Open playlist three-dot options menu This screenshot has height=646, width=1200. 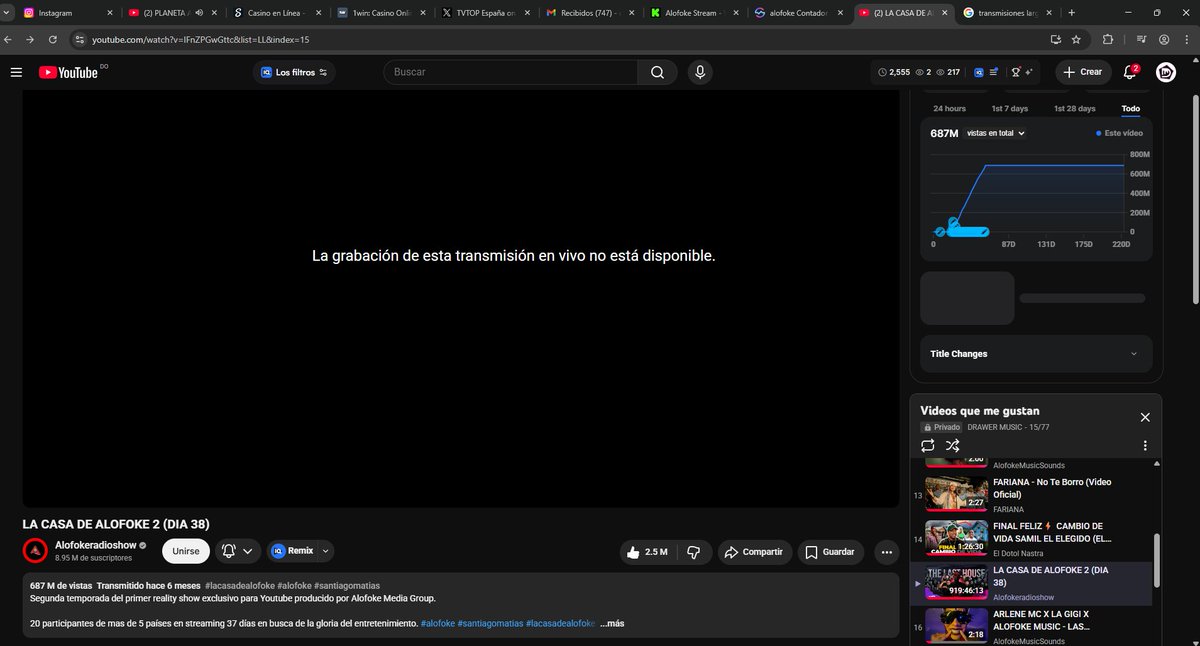point(1145,445)
